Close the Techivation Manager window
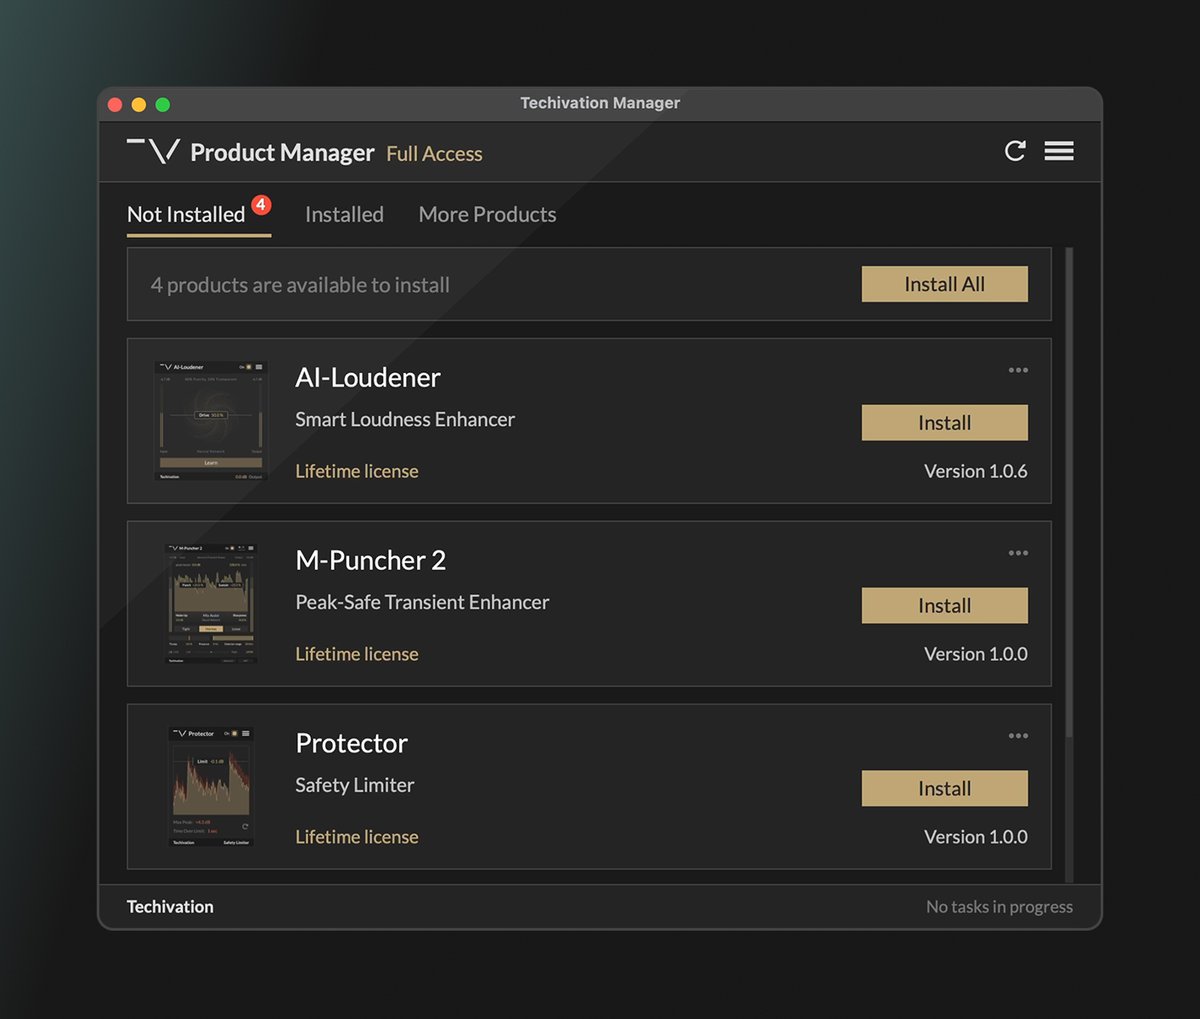This screenshot has height=1019, width=1200. pyautogui.click(x=115, y=104)
